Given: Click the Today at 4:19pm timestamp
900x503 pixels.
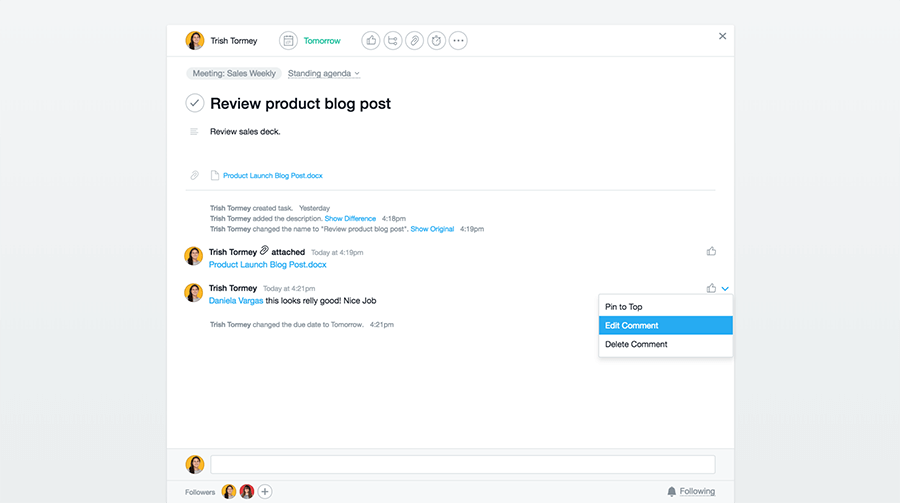Looking at the screenshot, I should 337,253.
